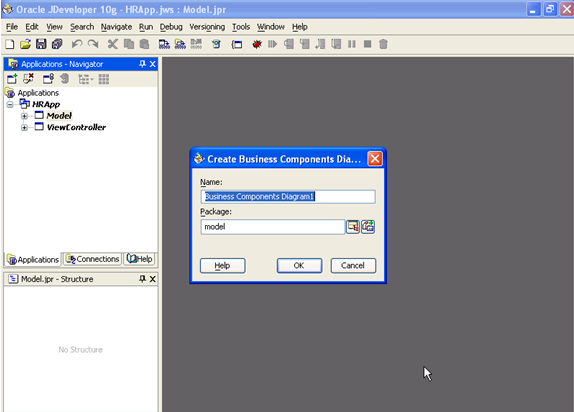Switch to the Connections tab
This screenshot has height=412, width=574.
[93, 259]
